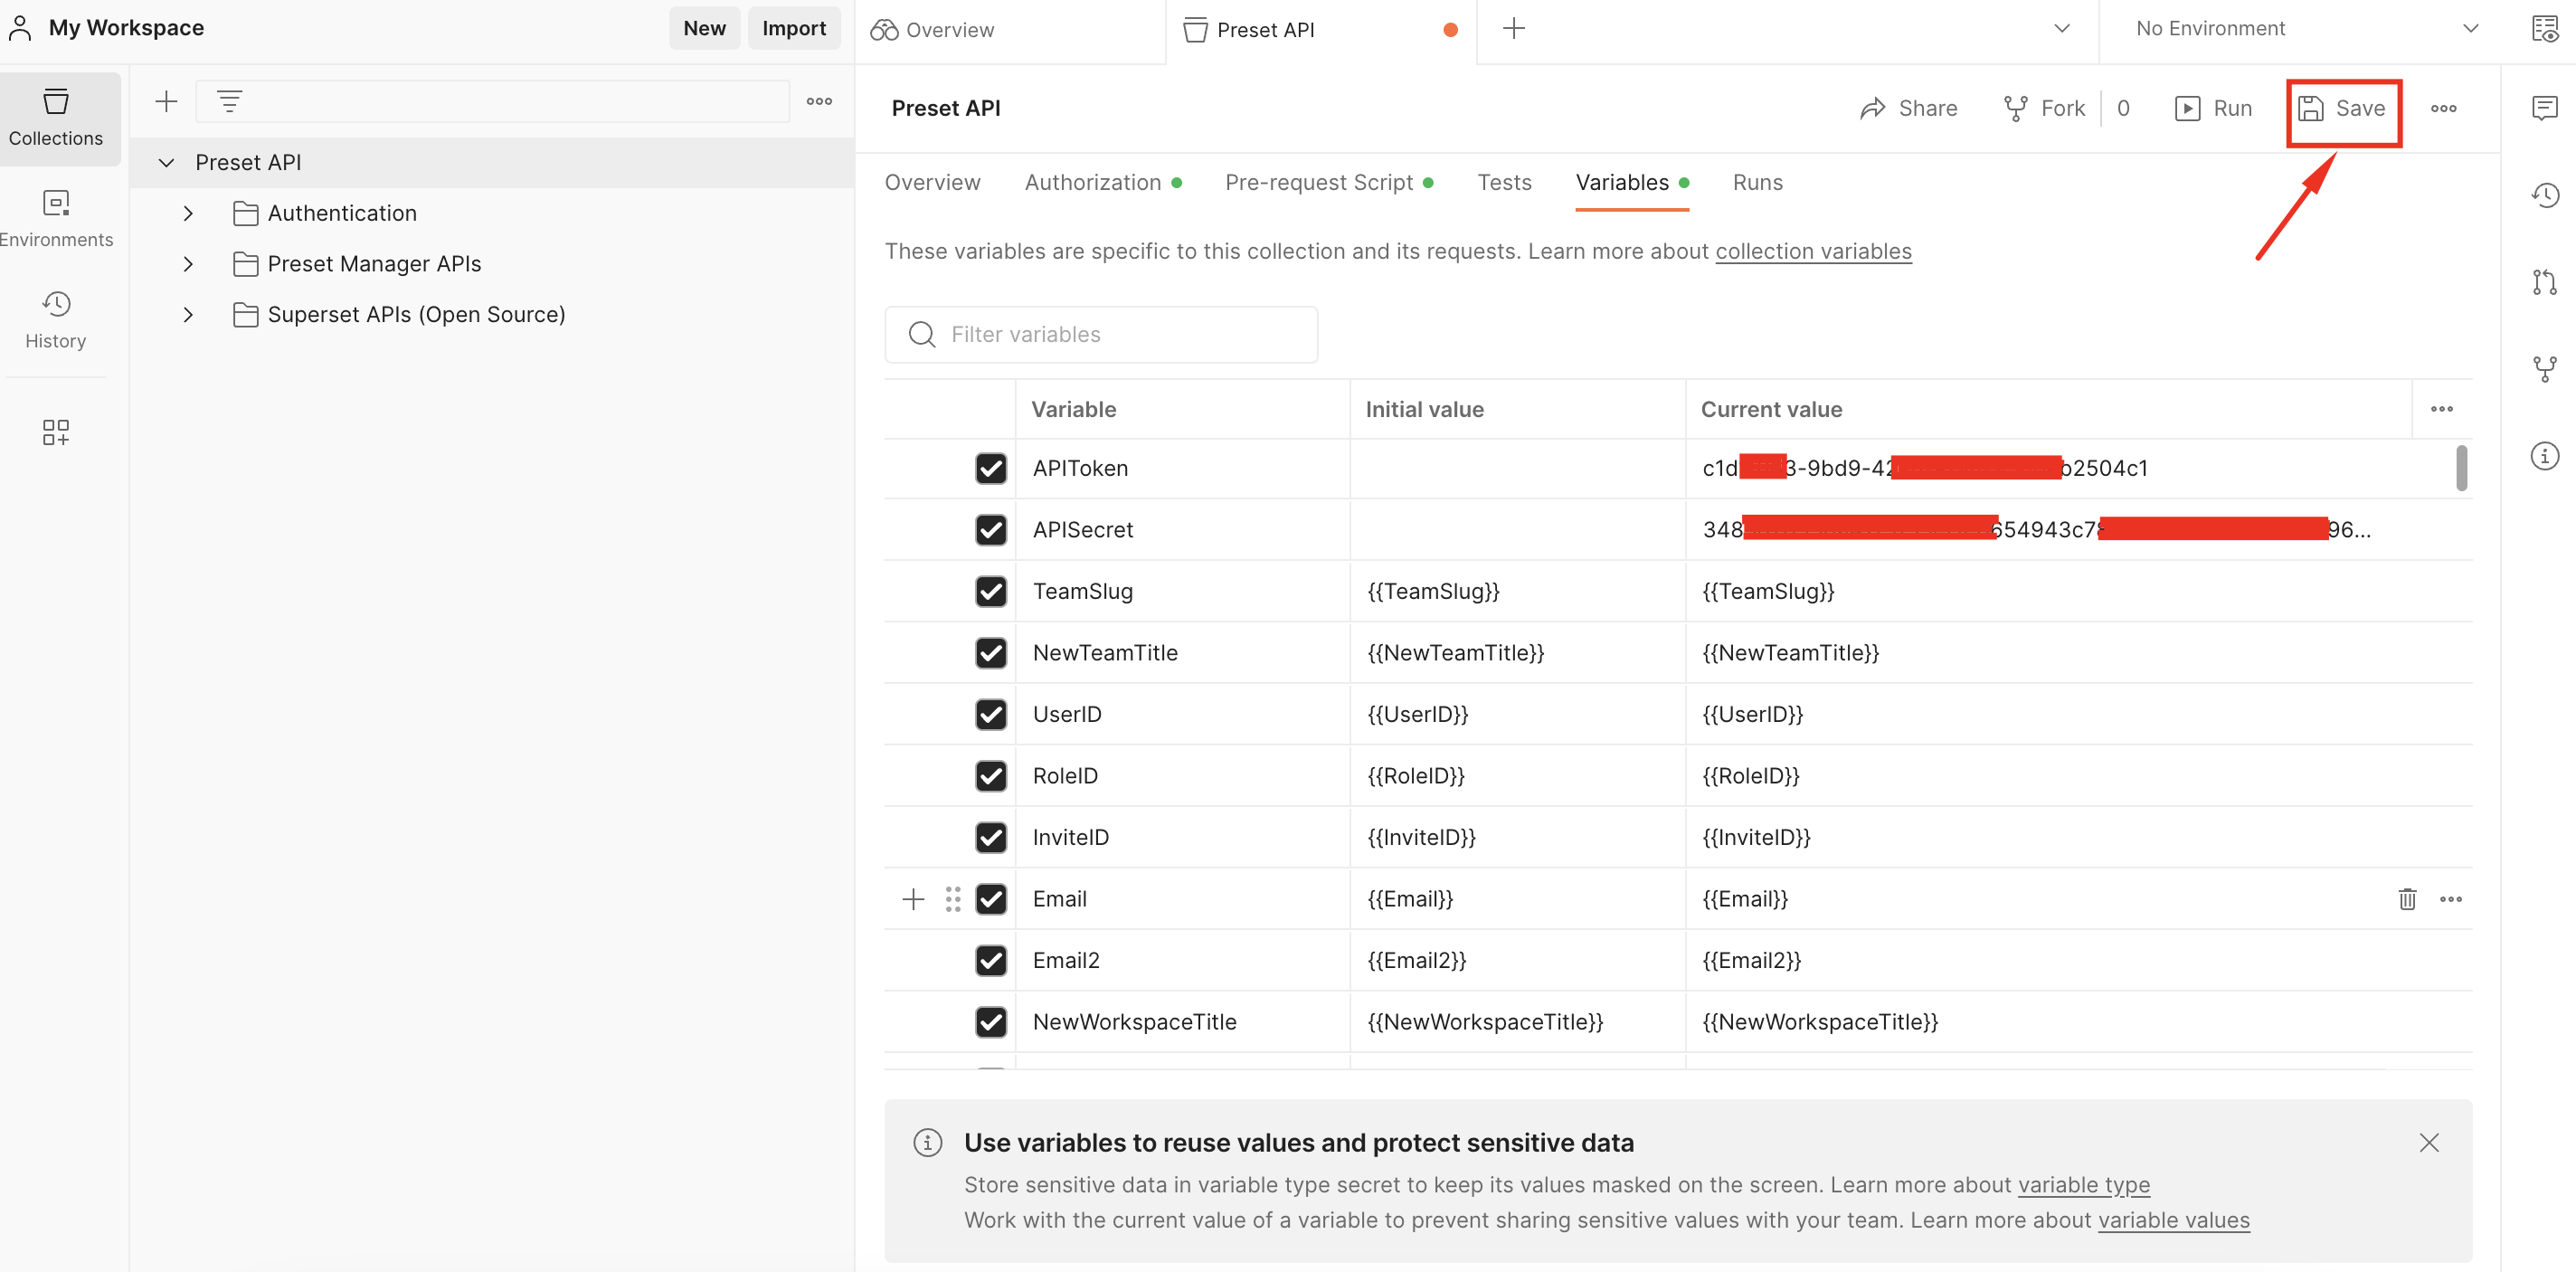The width and height of the screenshot is (2576, 1272).
Task: Uncheck the APIToken variable
Action: point(991,468)
